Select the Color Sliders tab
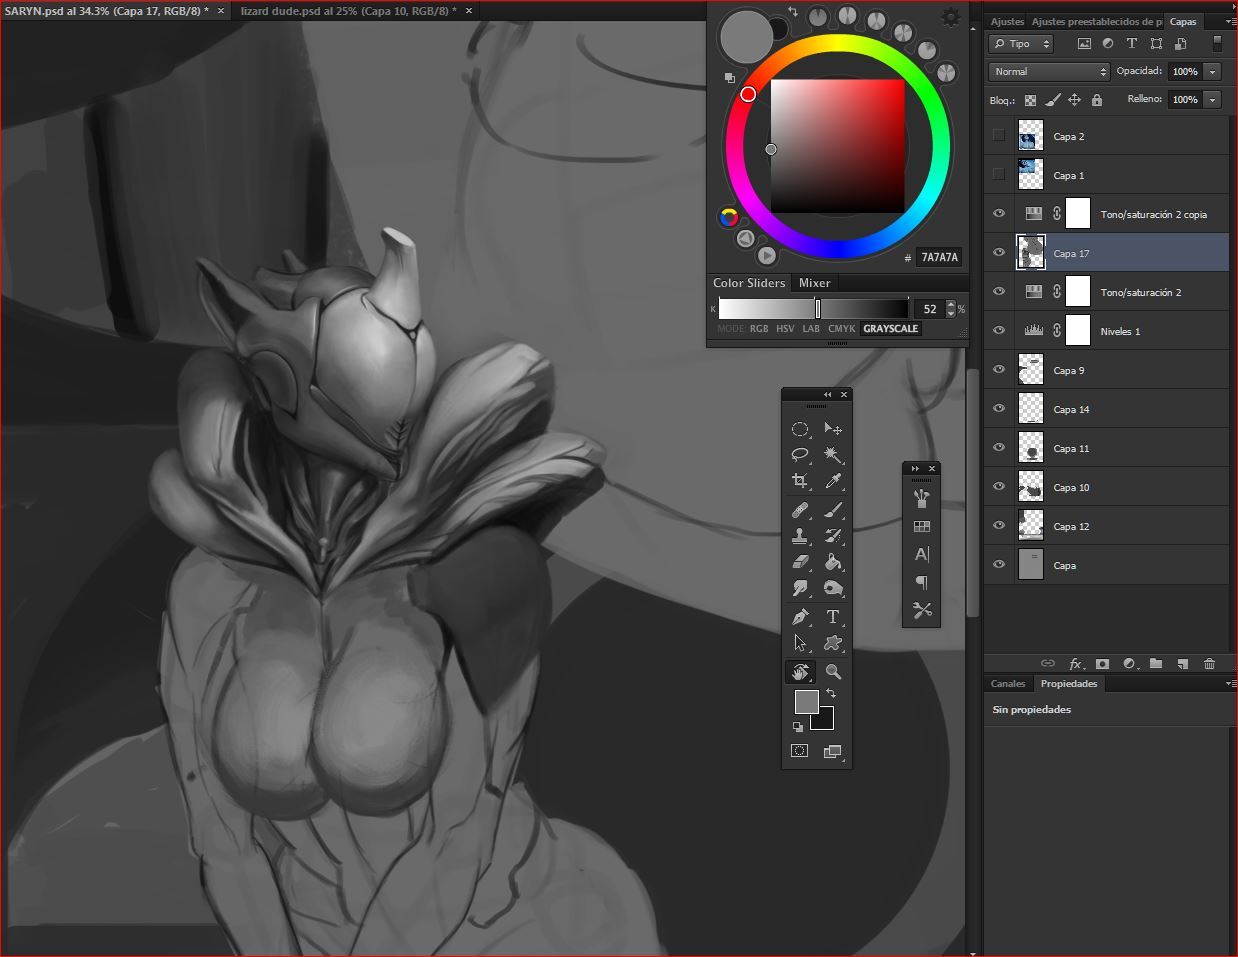This screenshot has width=1238, height=957. (x=749, y=283)
